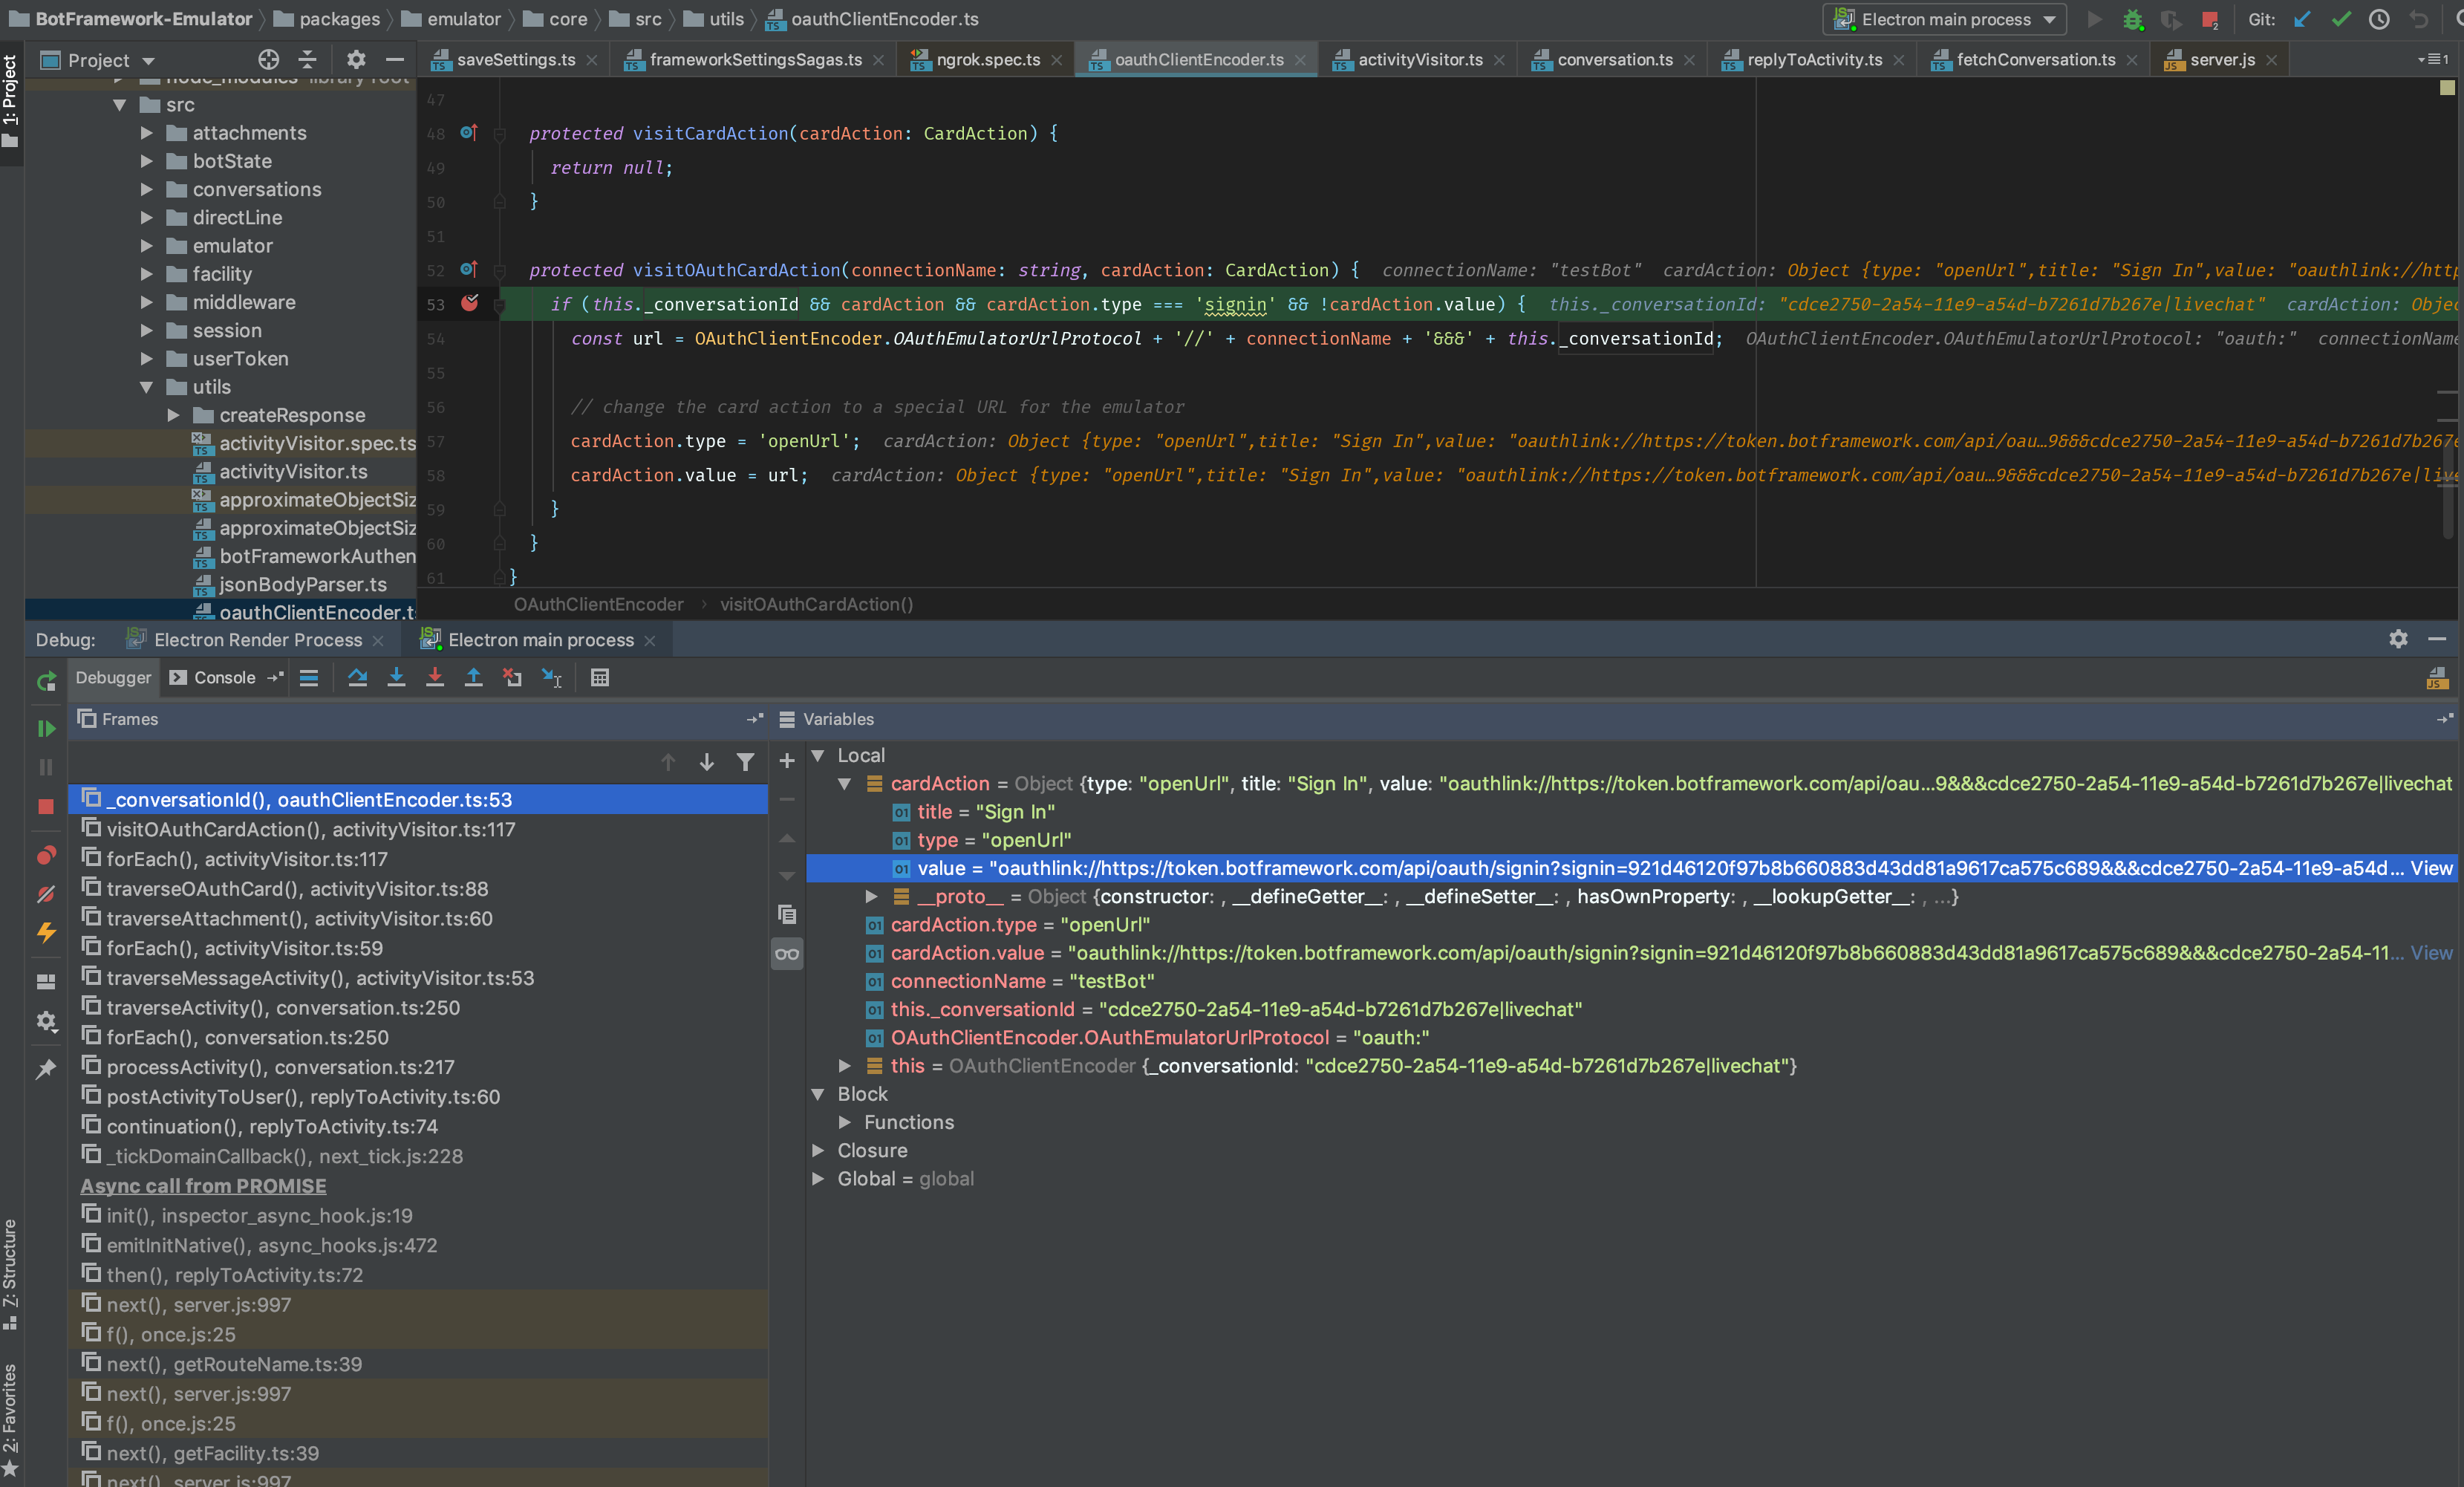Click the Force Step Into red arrow
2464x1487 pixels.
(435, 678)
